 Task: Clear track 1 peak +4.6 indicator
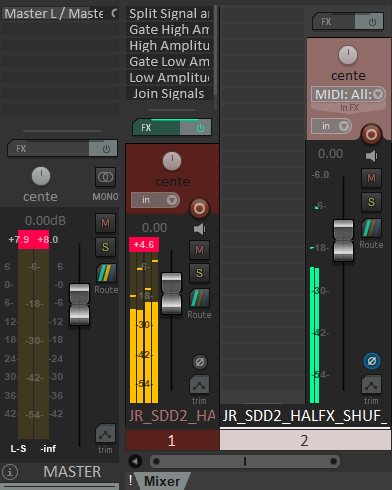(x=144, y=245)
